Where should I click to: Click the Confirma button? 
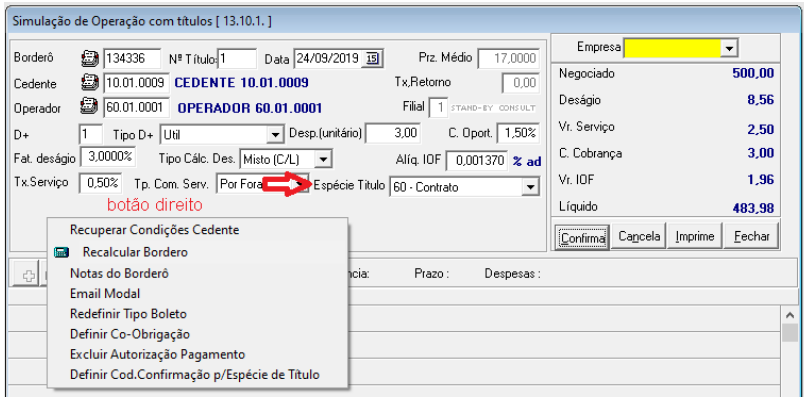click(x=582, y=236)
